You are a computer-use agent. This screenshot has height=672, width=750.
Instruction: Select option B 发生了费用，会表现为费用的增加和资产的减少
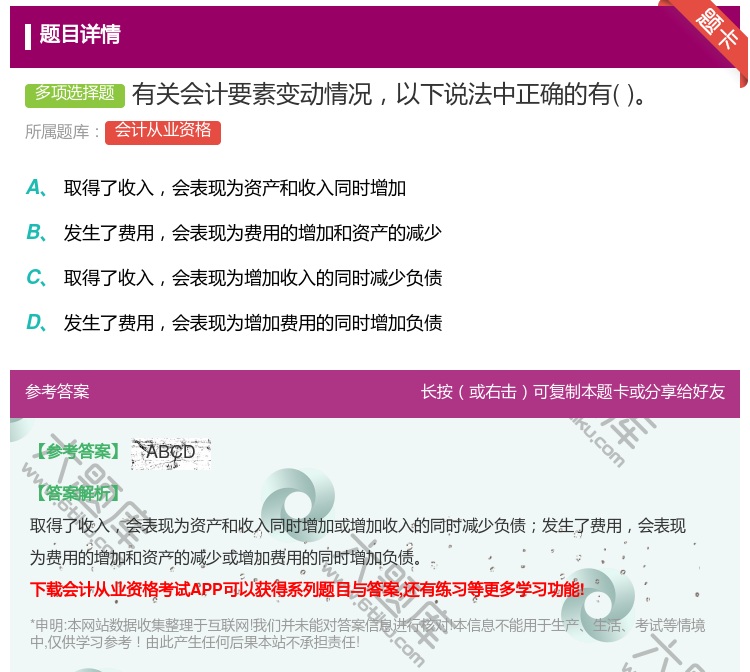coord(233,233)
